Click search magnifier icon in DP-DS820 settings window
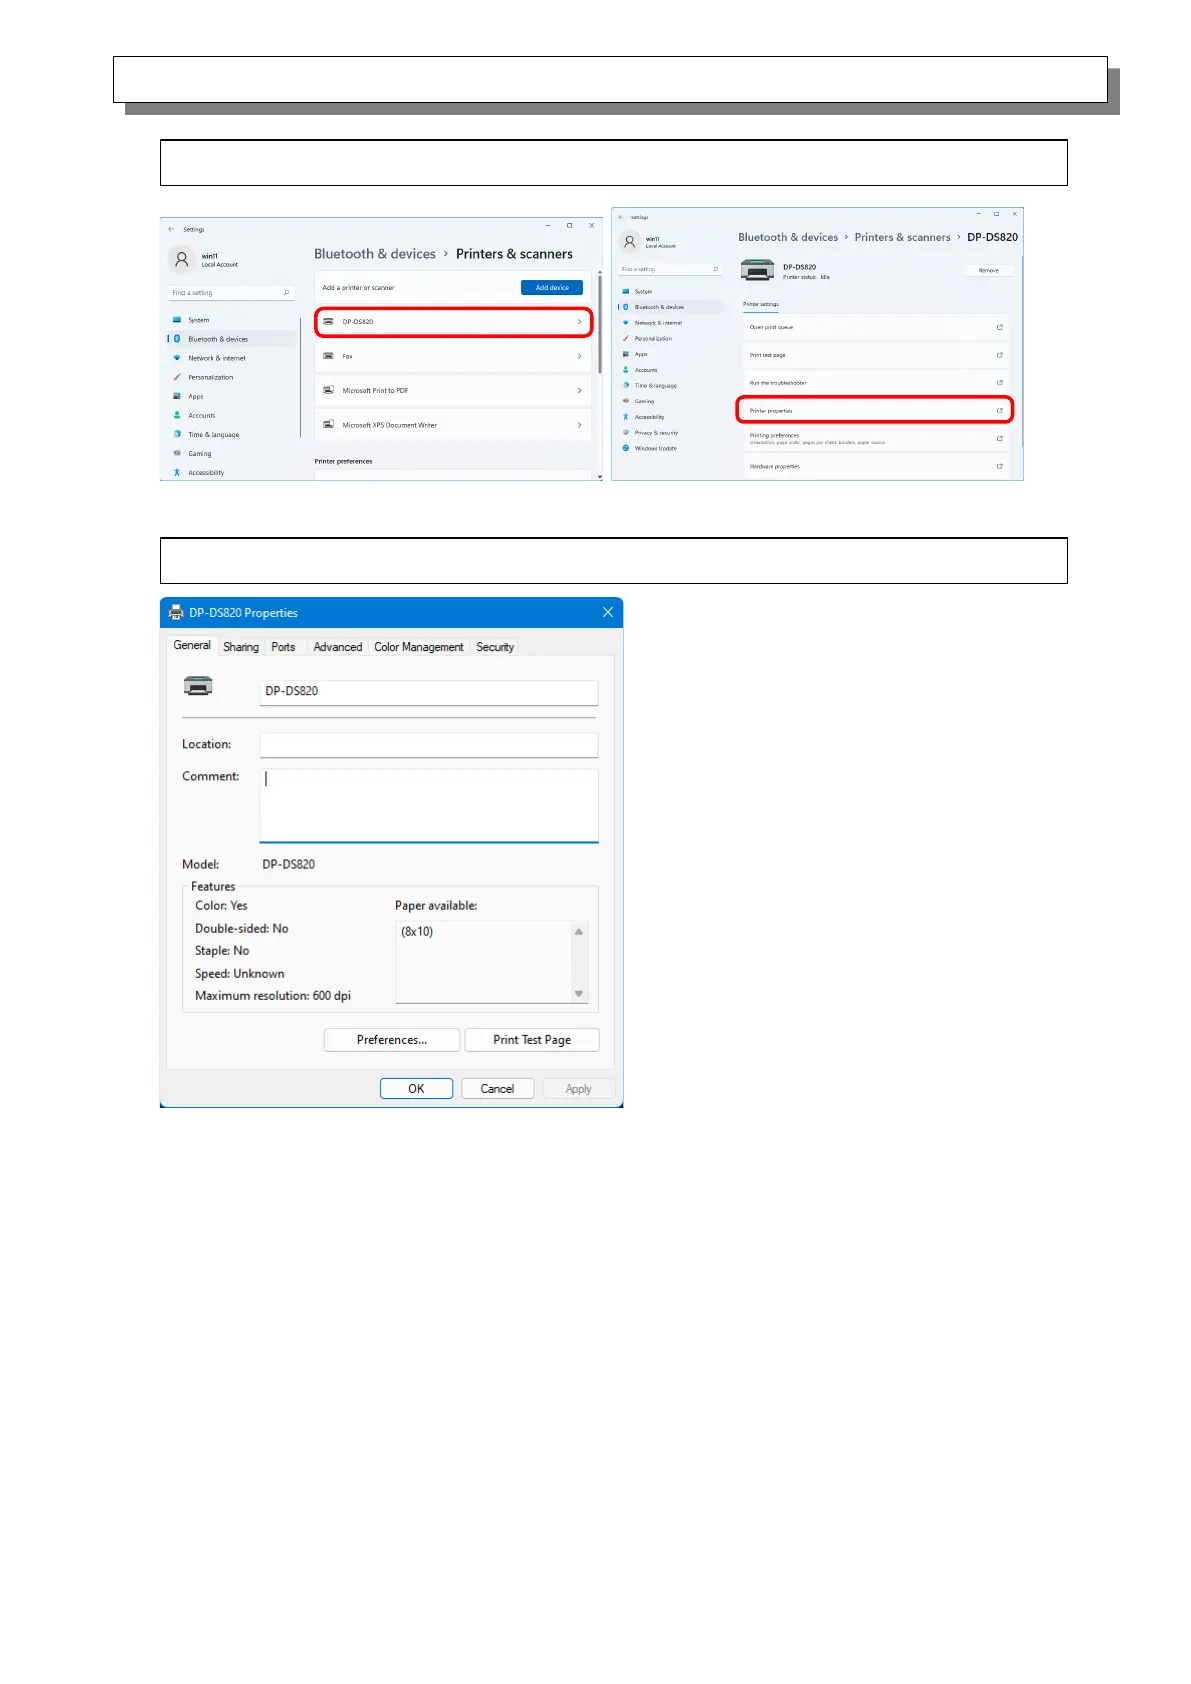Image resolution: width=1191 pixels, height=1684 pixels. 715,269
